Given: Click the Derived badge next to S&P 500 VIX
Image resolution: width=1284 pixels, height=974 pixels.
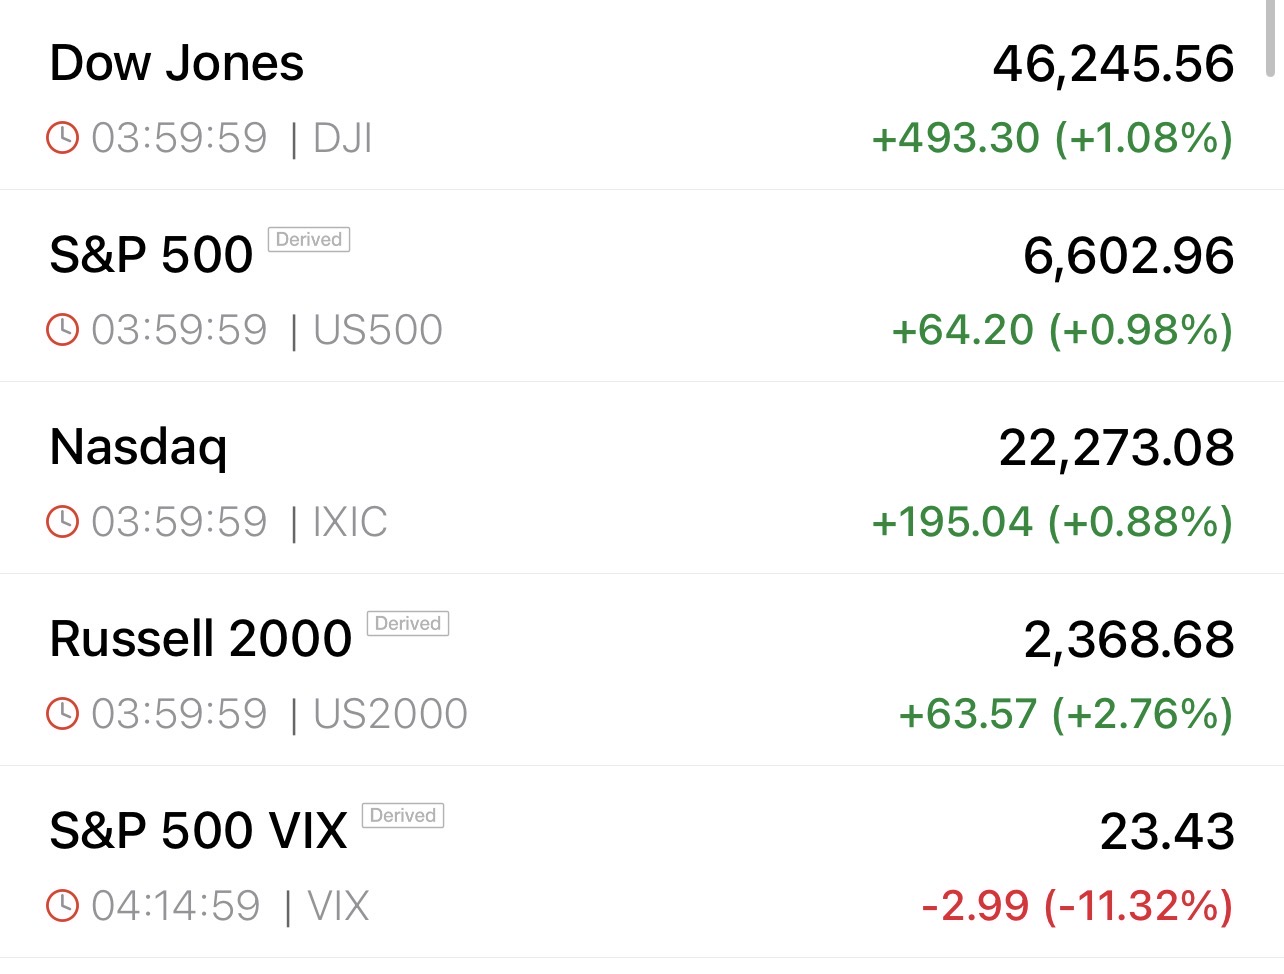Looking at the screenshot, I should (403, 816).
